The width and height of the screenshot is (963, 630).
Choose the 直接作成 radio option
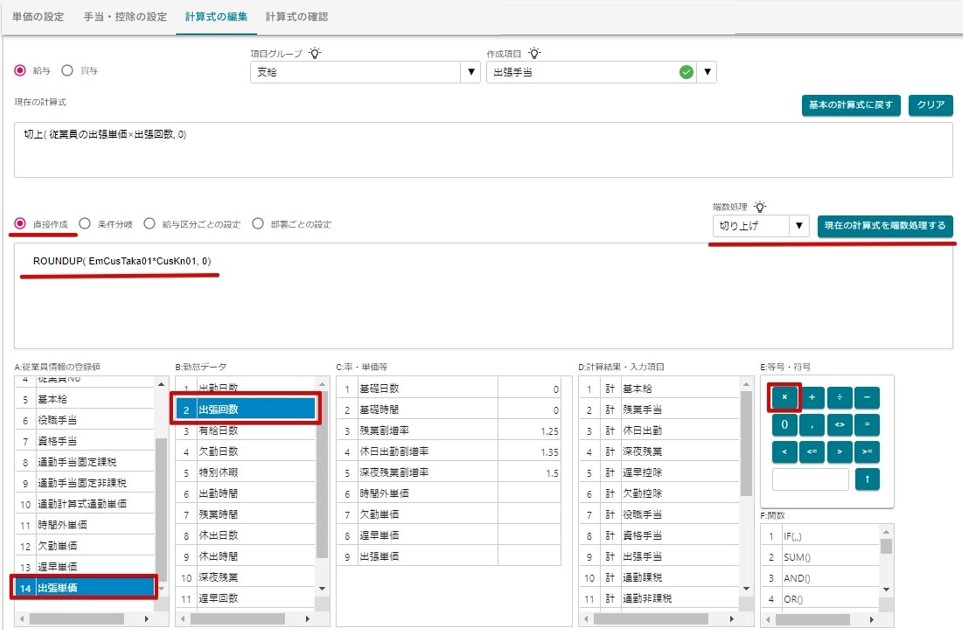point(20,224)
